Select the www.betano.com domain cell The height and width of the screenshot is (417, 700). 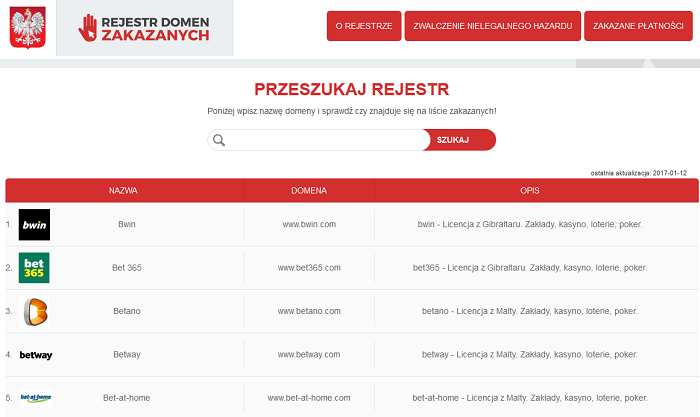tap(309, 311)
